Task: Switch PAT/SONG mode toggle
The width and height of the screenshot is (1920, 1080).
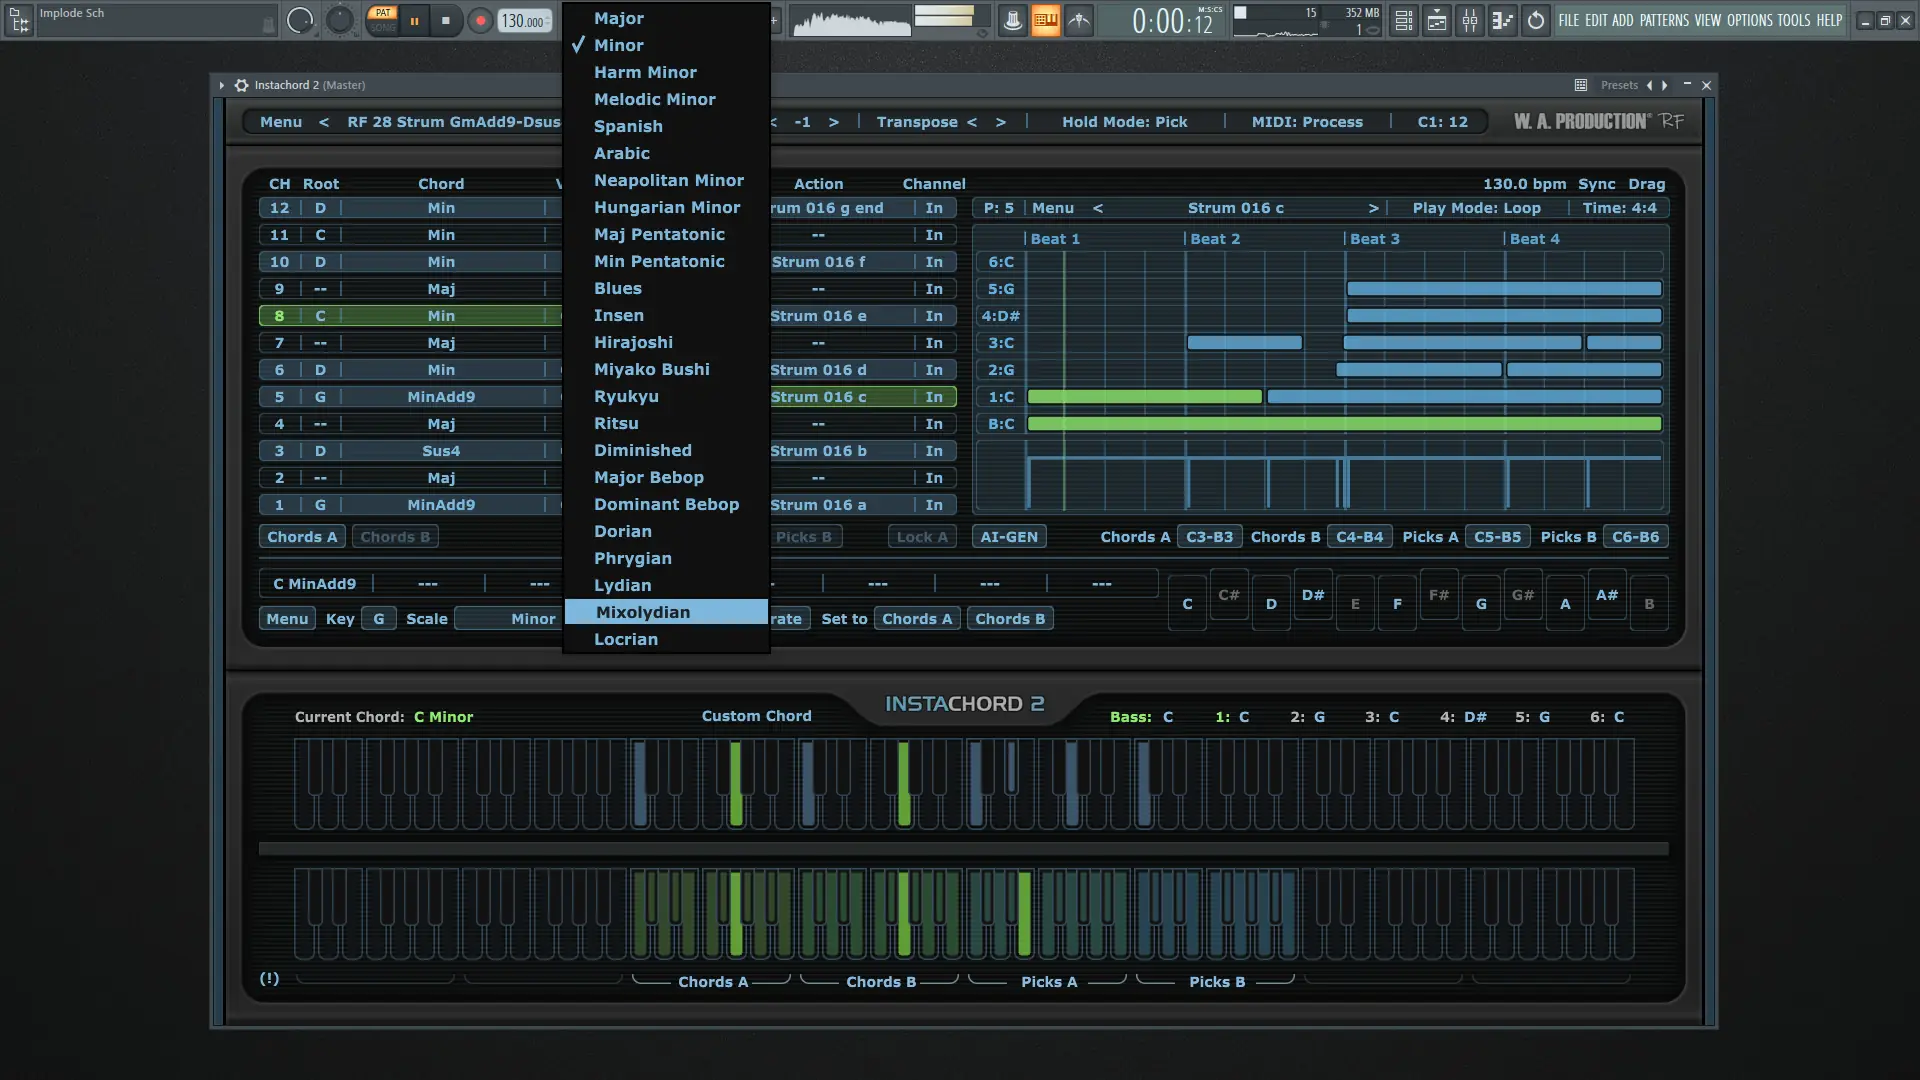Action: click(382, 20)
